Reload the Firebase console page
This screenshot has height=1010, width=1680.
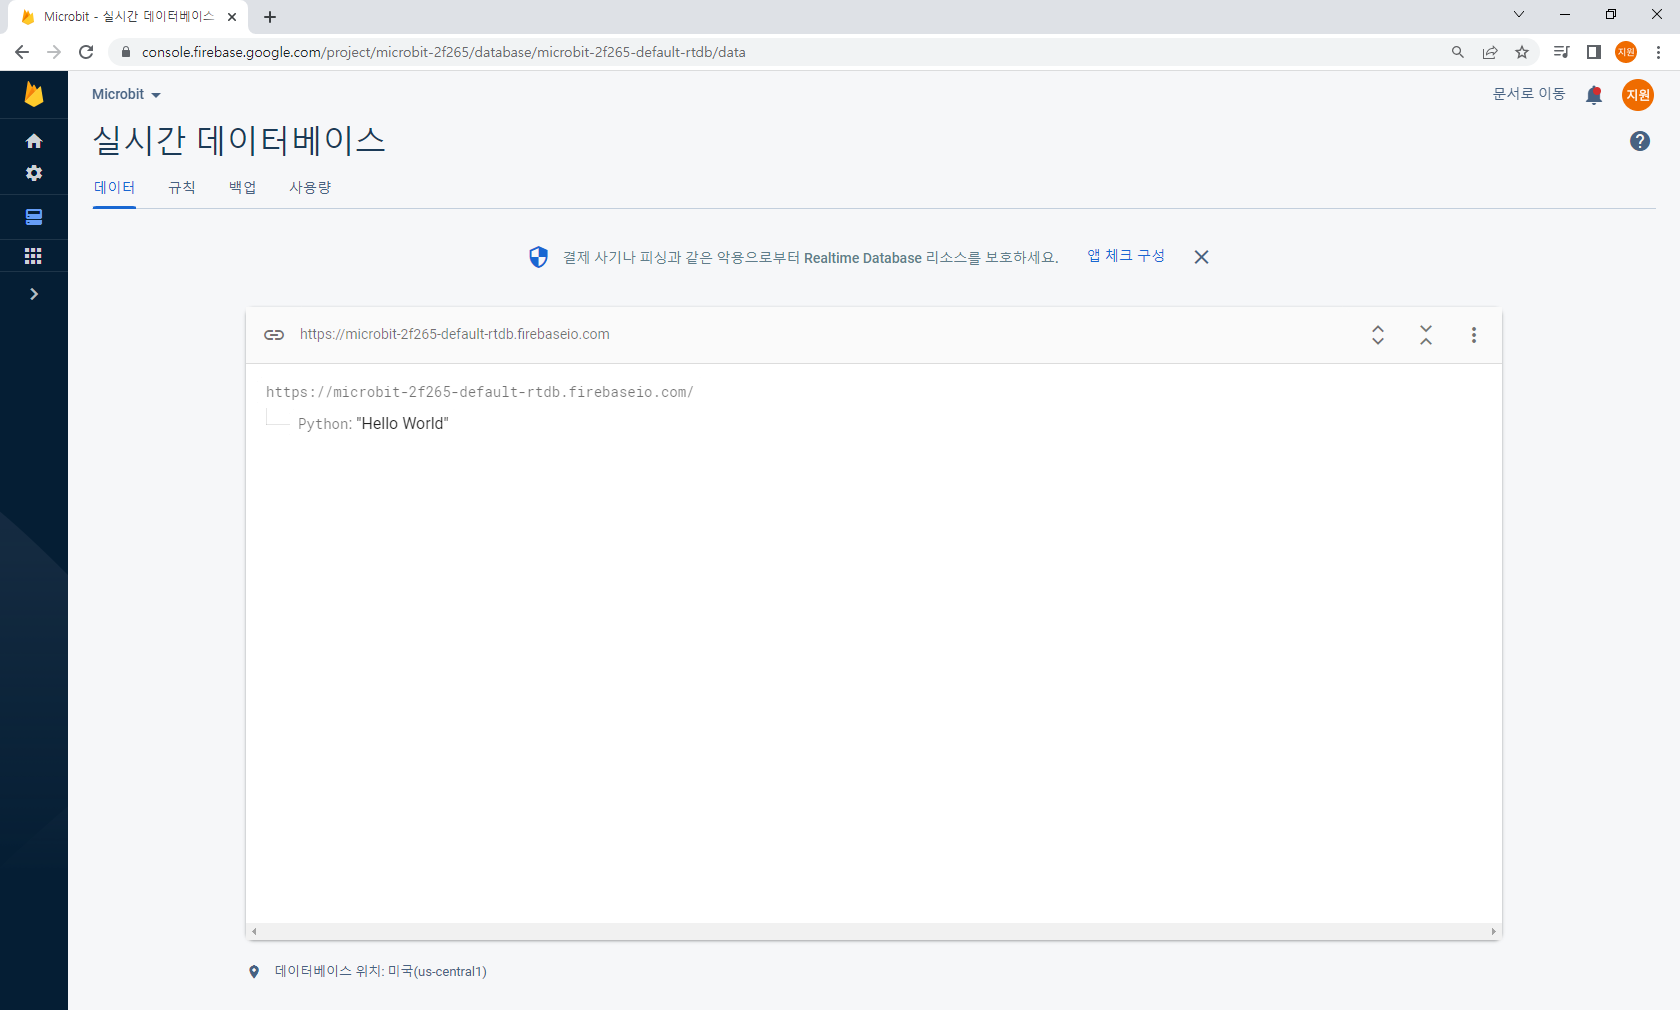coord(86,52)
